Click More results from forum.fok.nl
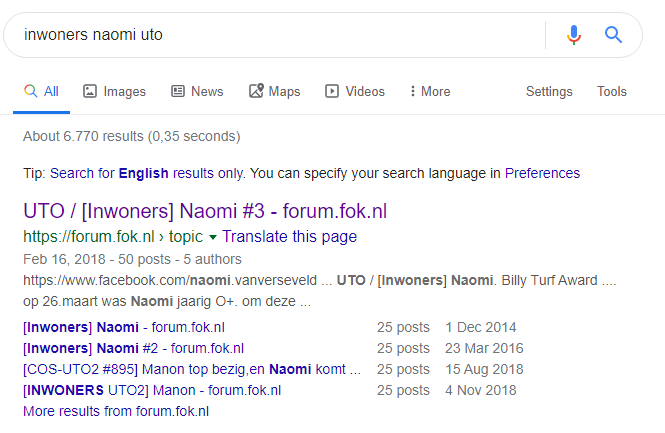Screen dimensions: 665x433 116,411
